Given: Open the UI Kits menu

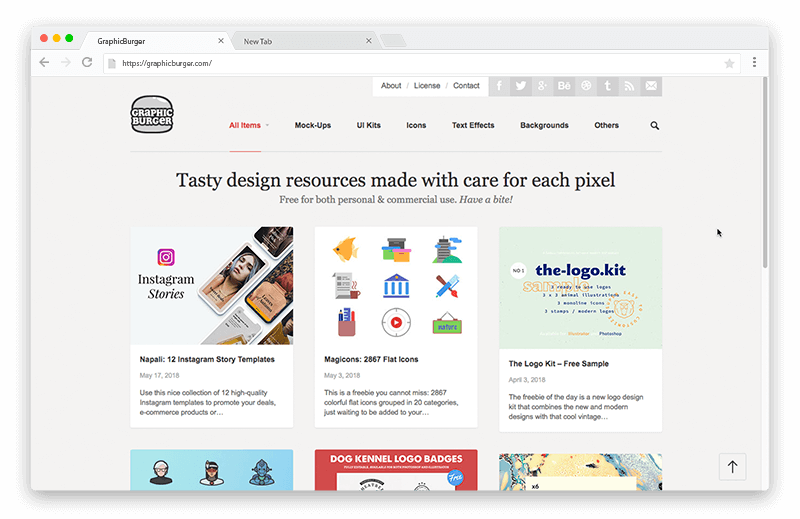Looking at the screenshot, I should click(368, 126).
